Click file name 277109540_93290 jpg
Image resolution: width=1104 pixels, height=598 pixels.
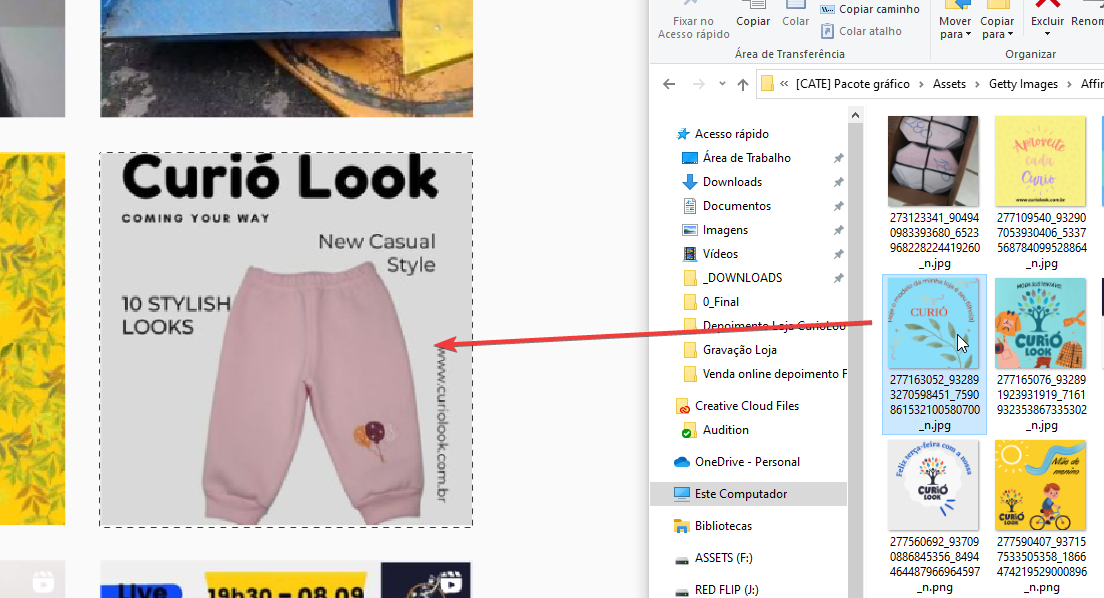(x=1041, y=240)
